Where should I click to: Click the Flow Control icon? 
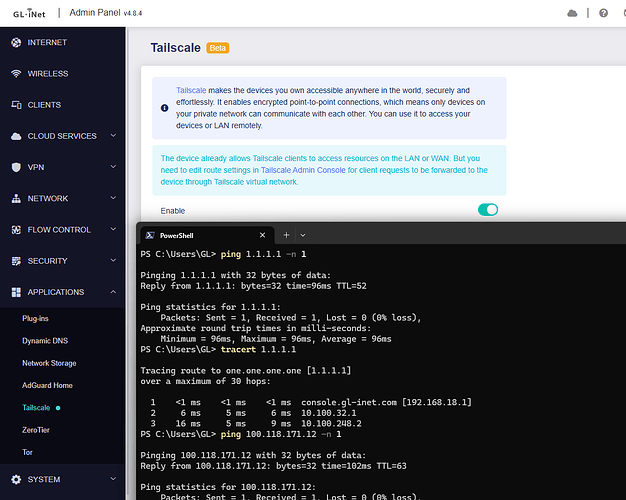tap(16, 230)
